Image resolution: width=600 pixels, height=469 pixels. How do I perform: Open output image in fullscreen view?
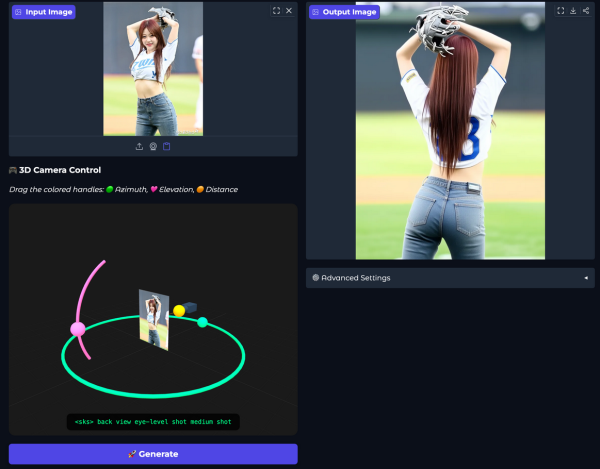pyautogui.click(x=561, y=11)
